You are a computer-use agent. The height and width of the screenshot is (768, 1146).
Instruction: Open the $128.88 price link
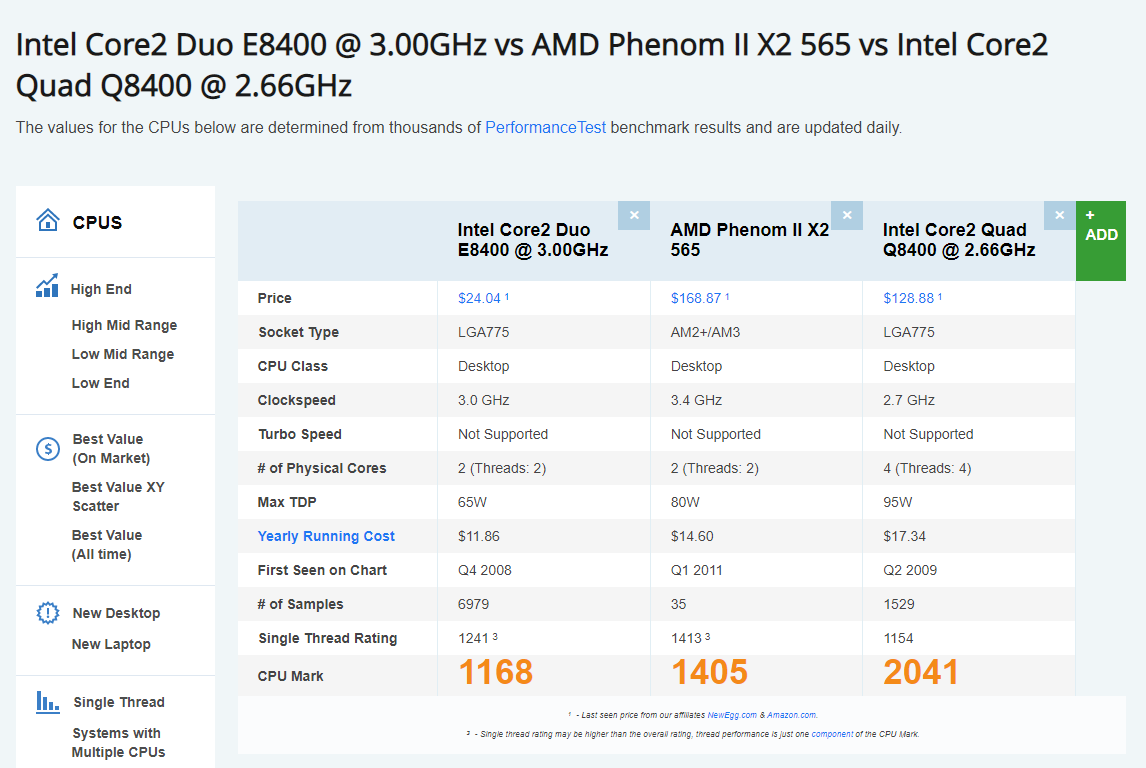pos(908,298)
